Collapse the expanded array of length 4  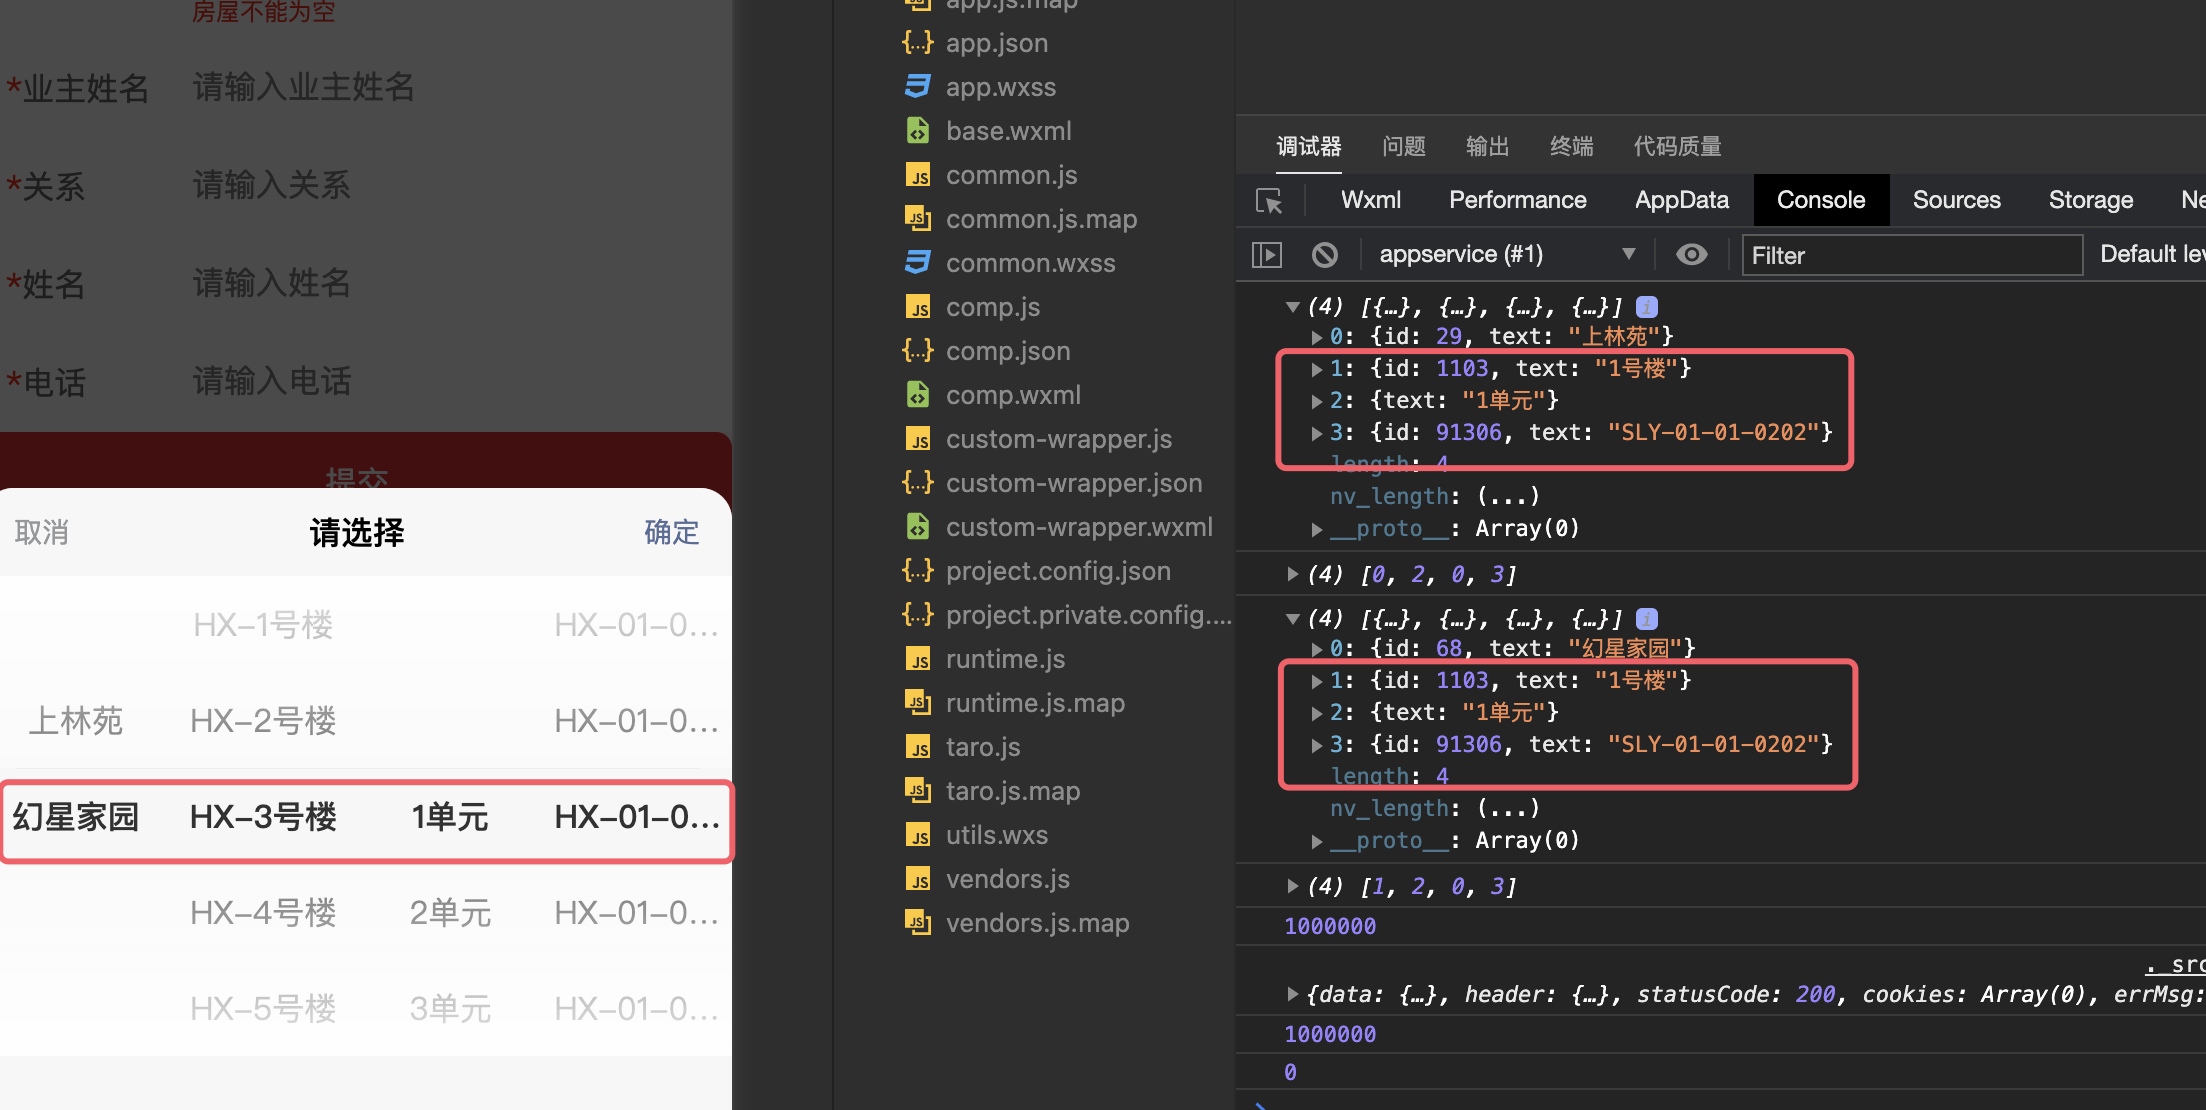pos(1293,307)
